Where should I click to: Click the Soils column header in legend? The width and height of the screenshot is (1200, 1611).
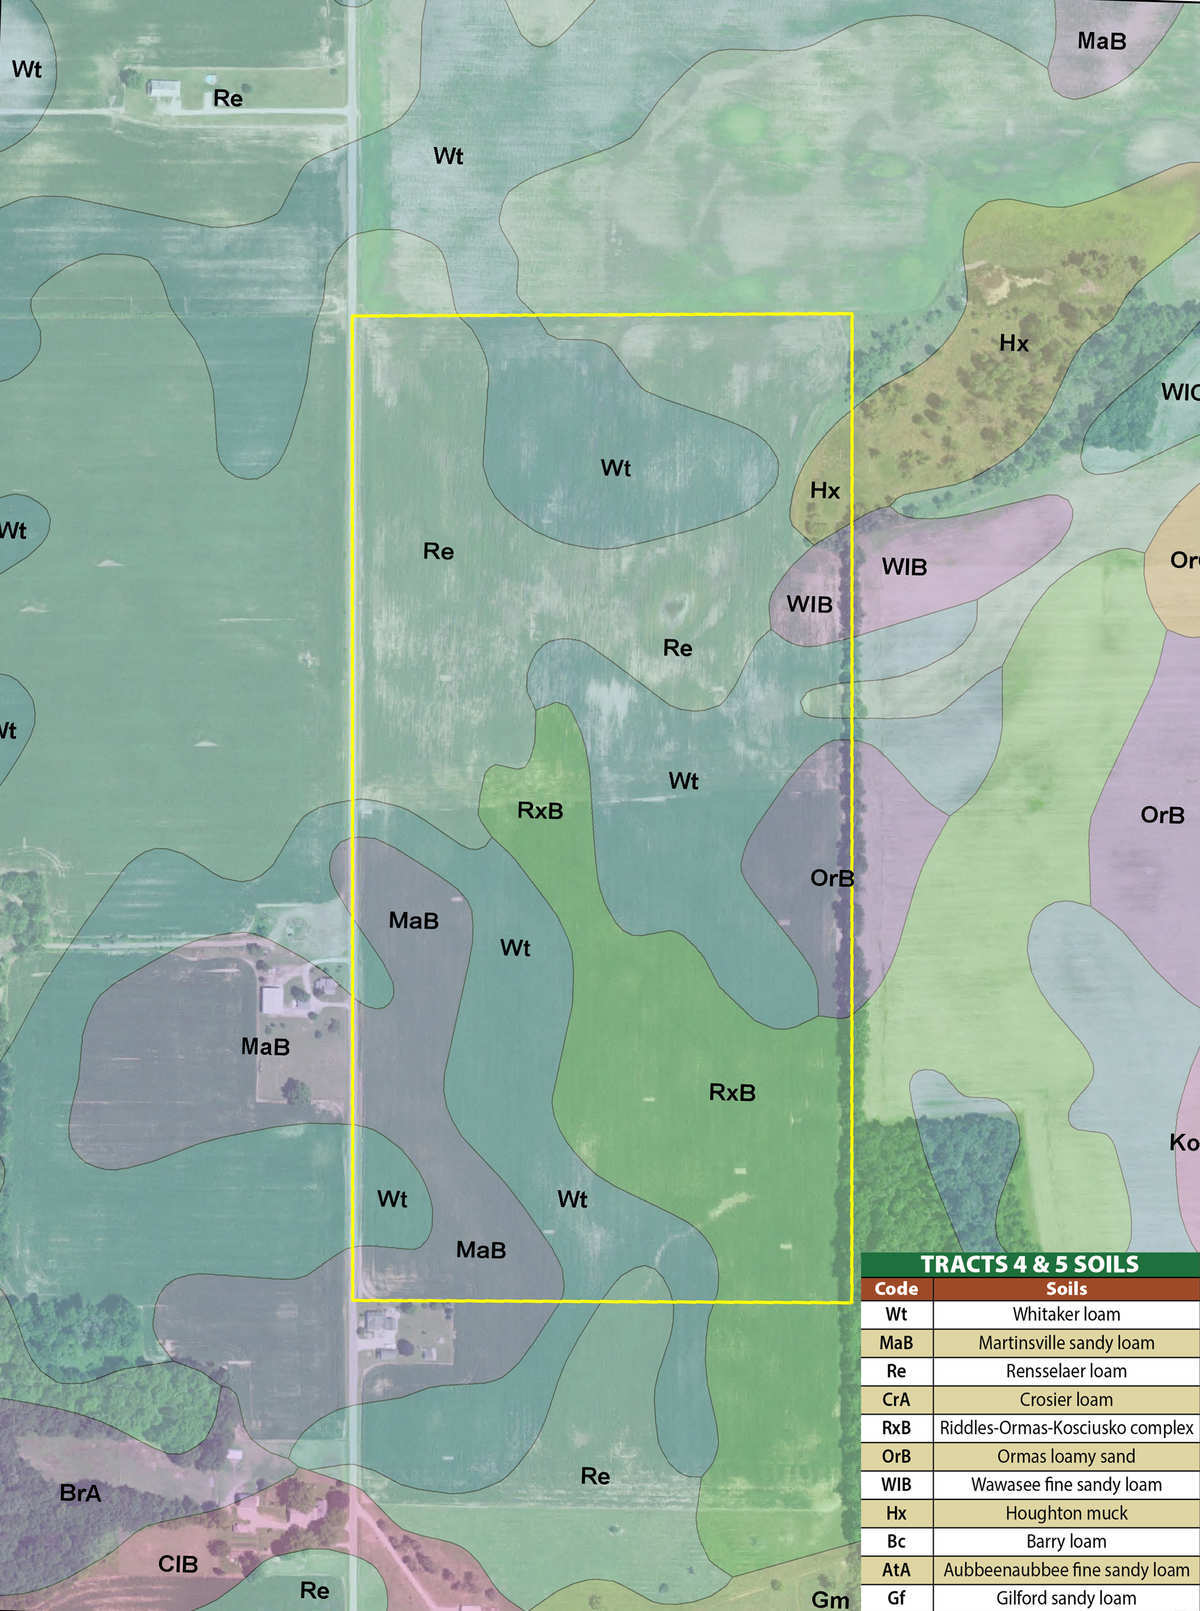pyautogui.click(x=1066, y=1289)
